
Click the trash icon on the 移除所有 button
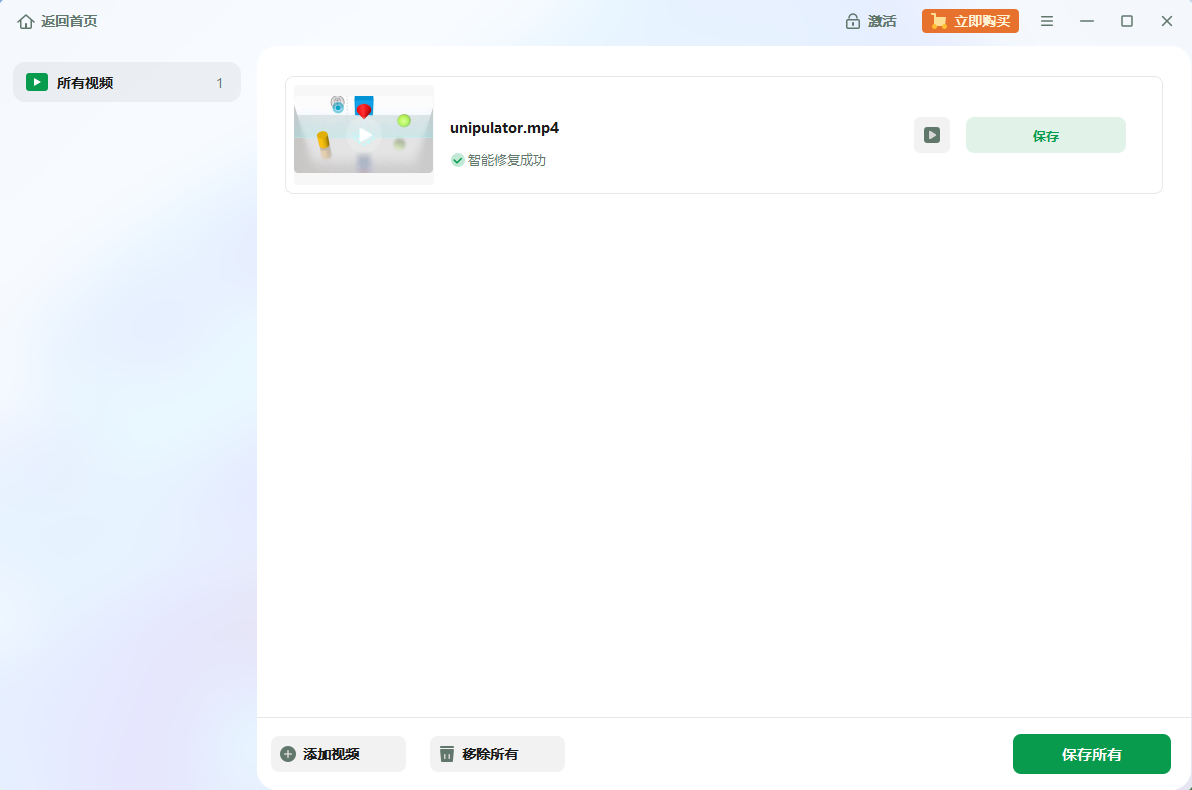click(x=446, y=754)
